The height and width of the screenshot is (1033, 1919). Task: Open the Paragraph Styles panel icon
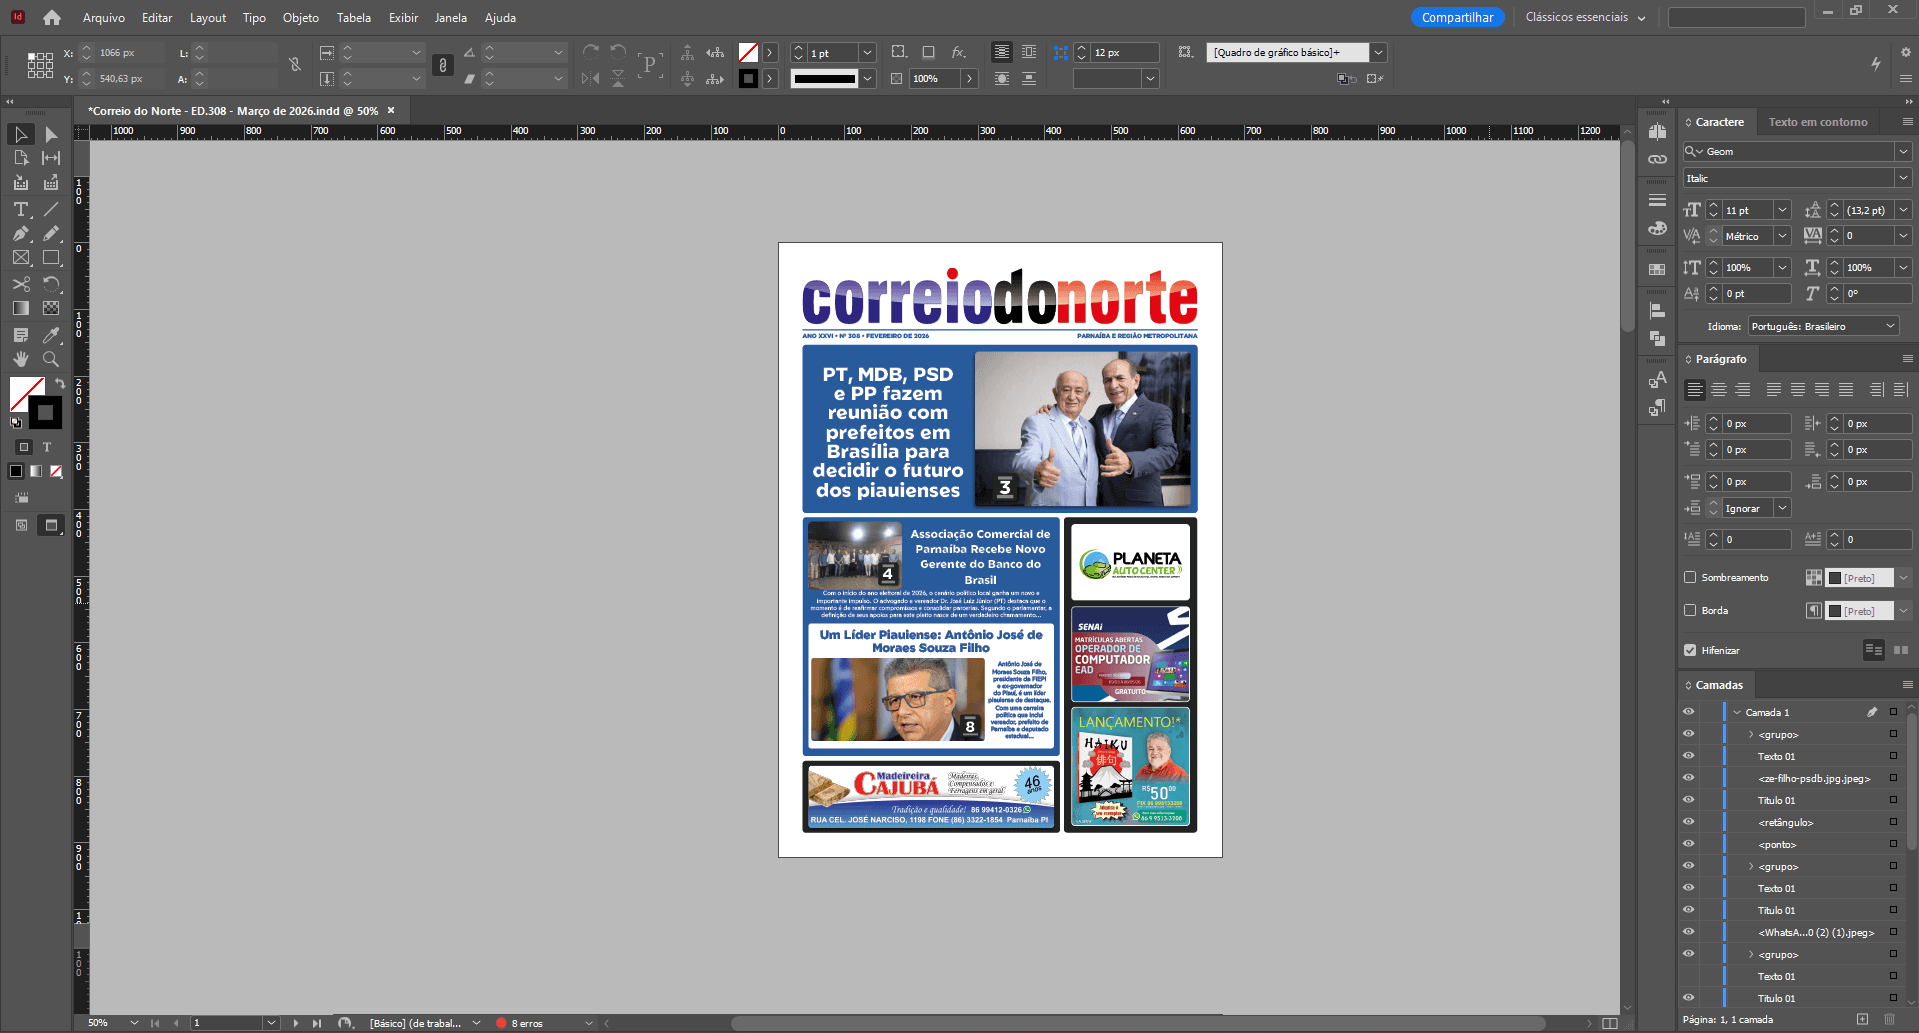pyautogui.click(x=1657, y=407)
